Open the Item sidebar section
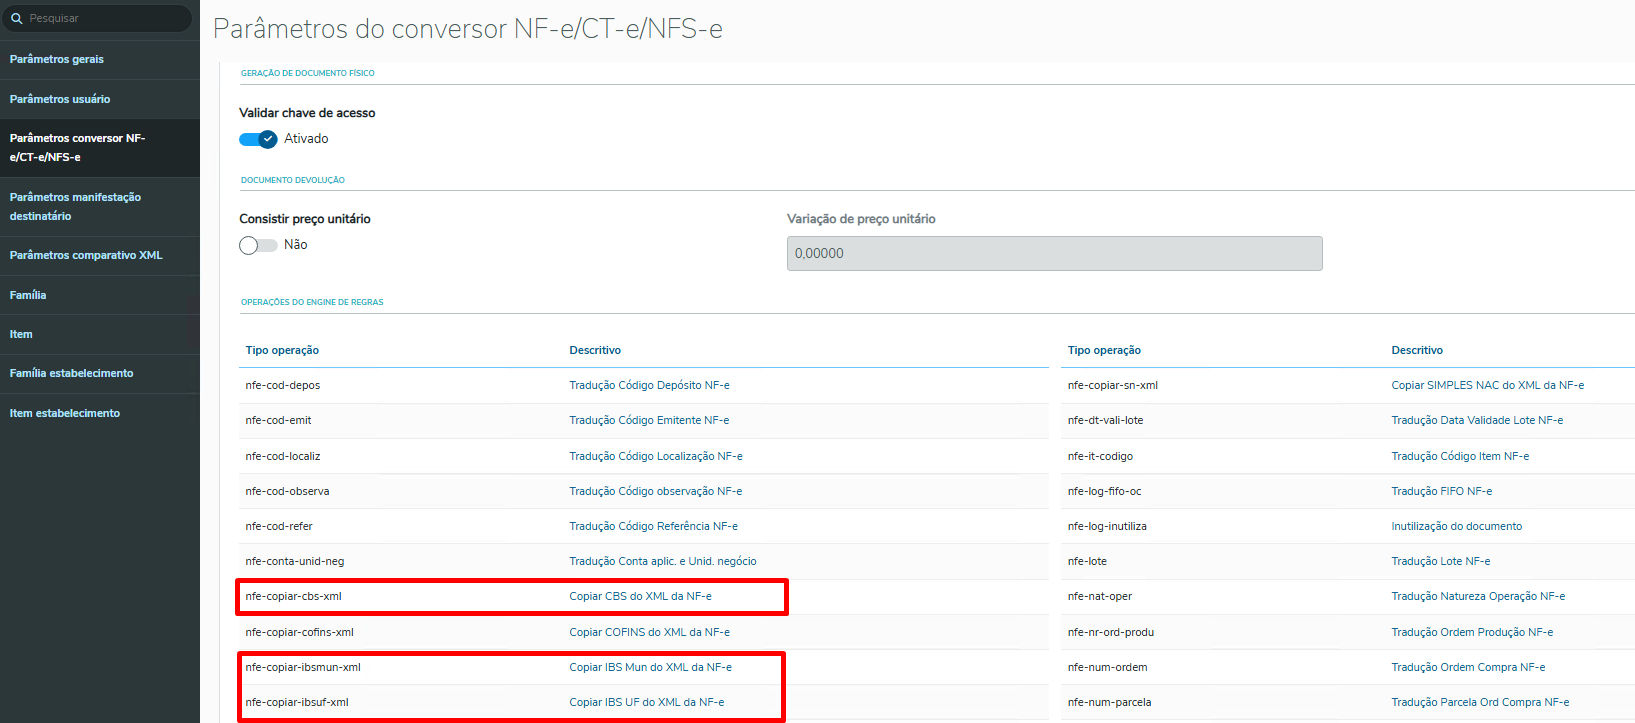The width and height of the screenshot is (1635, 723). 21,335
